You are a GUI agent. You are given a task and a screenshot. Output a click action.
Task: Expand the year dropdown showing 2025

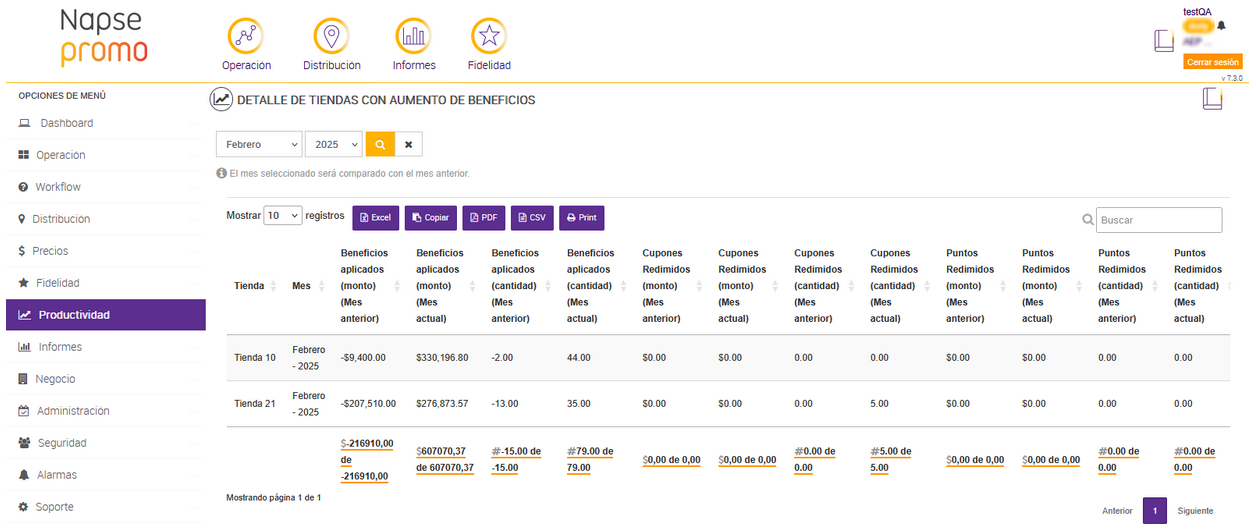333,145
